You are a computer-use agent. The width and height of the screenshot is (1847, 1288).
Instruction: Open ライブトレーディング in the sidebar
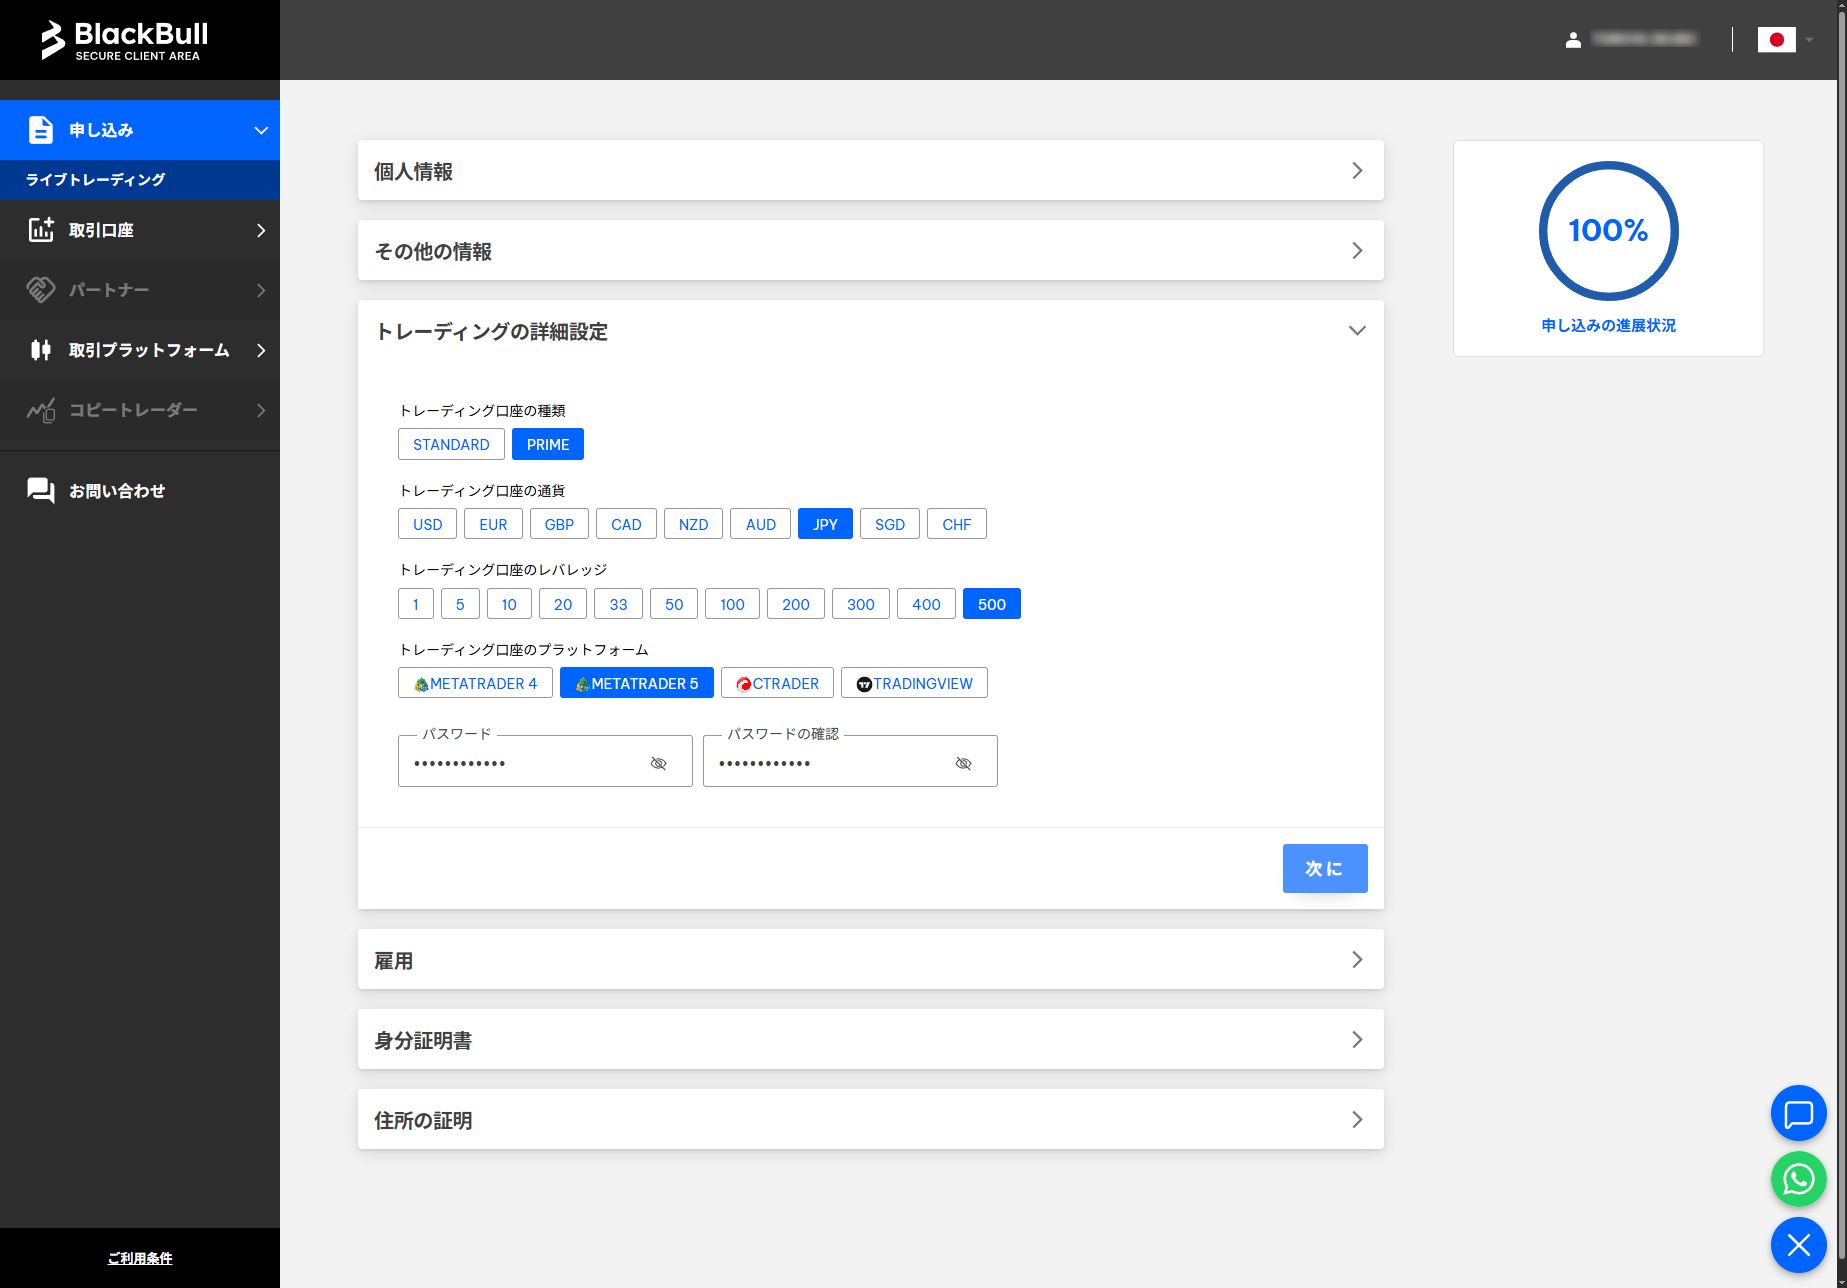tap(96, 180)
